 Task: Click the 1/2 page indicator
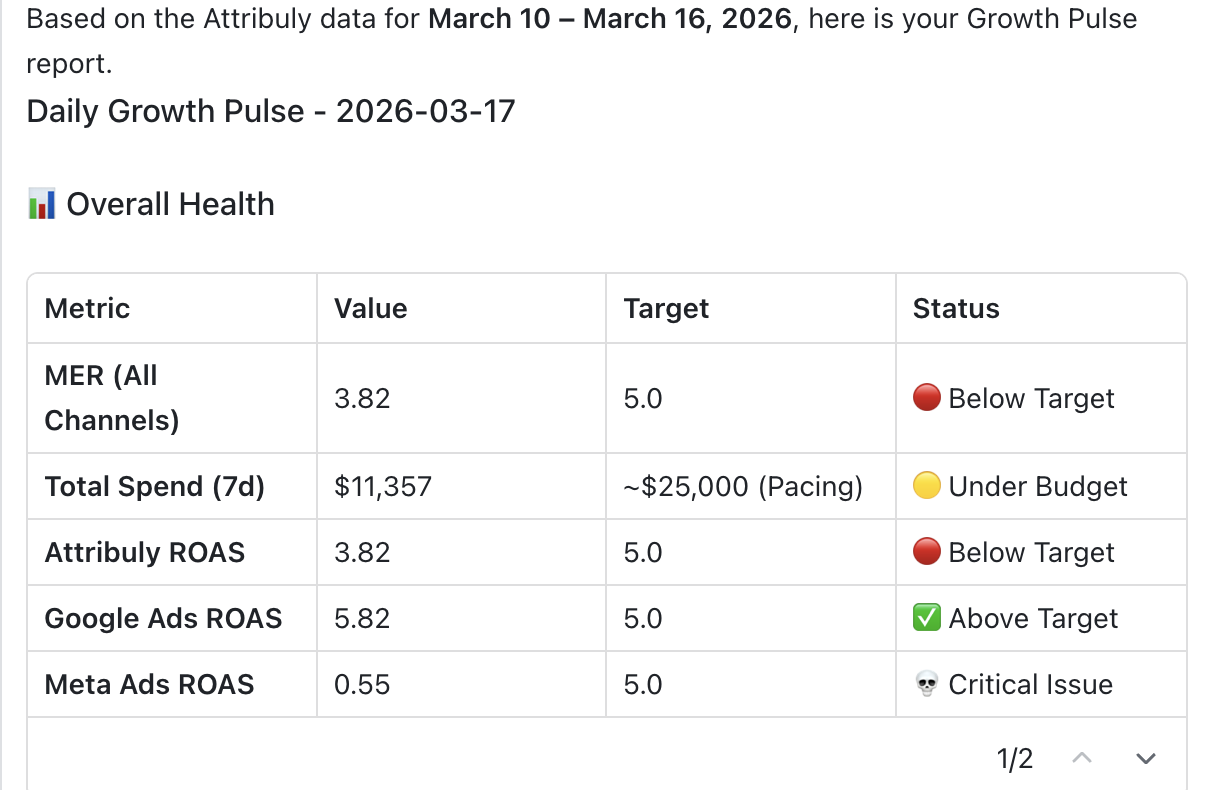(1015, 759)
